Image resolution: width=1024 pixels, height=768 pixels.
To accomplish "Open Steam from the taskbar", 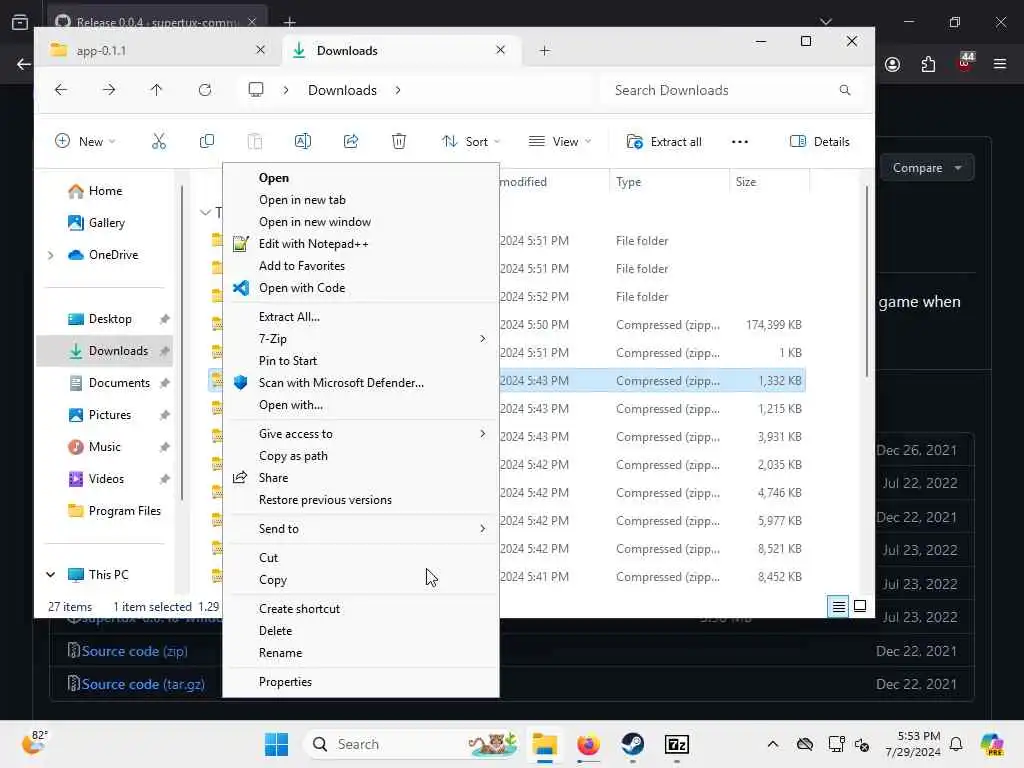I will tap(632, 744).
